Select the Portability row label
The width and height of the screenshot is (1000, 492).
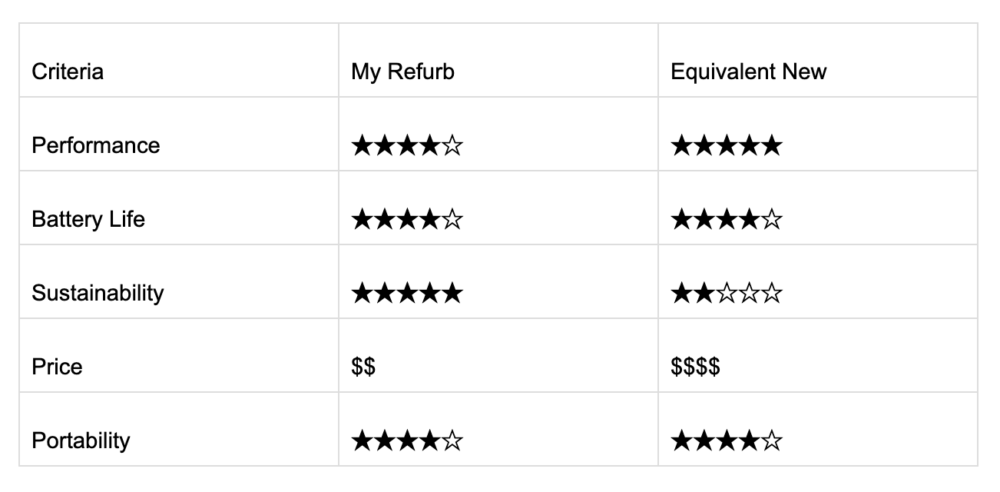coord(81,441)
